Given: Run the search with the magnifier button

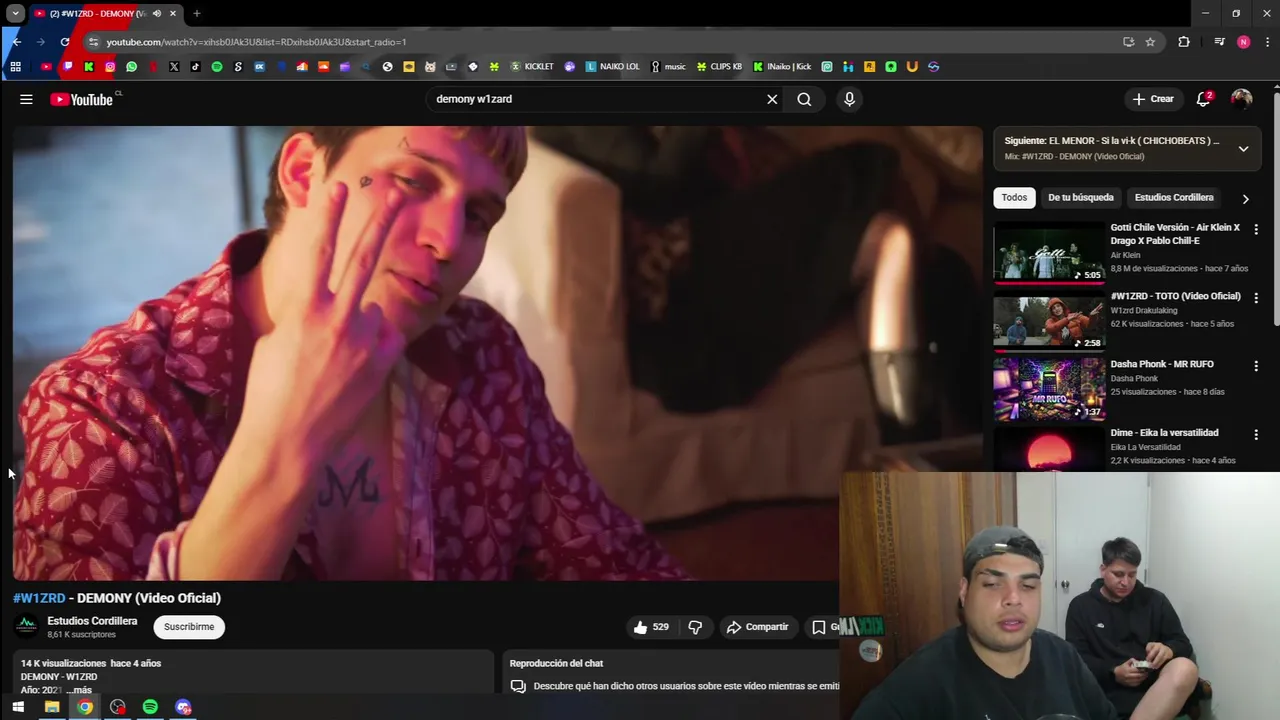Looking at the screenshot, I should pyautogui.click(x=804, y=99).
